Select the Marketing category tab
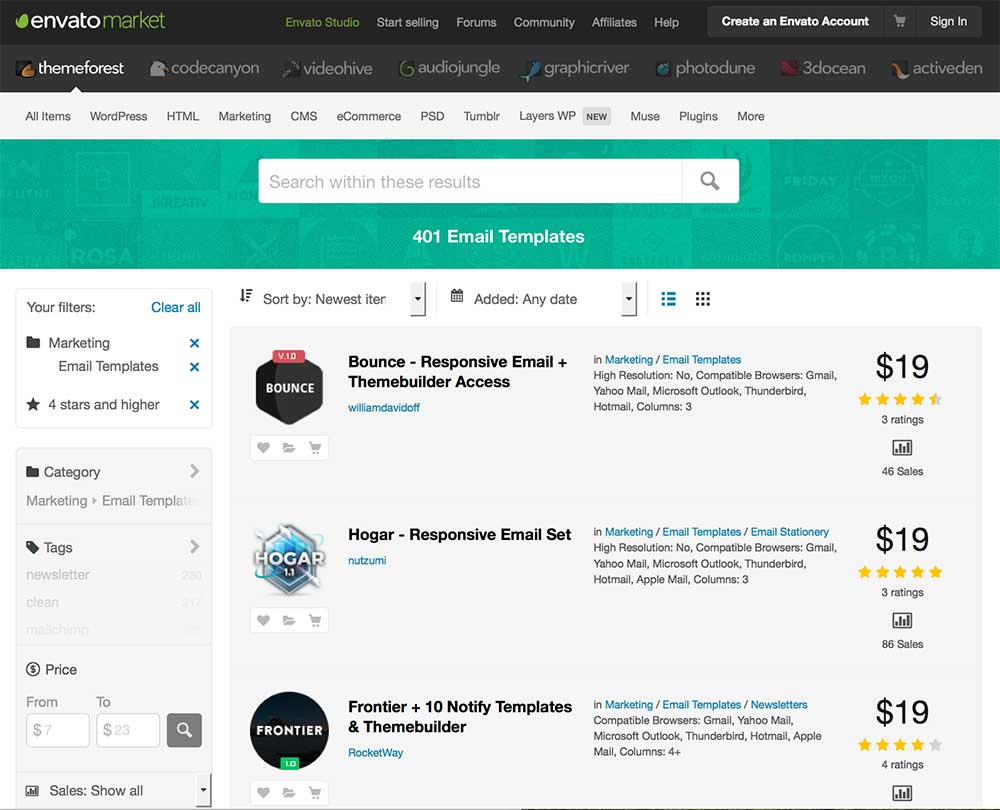The height and width of the screenshot is (810, 1000). click(245, 116)
